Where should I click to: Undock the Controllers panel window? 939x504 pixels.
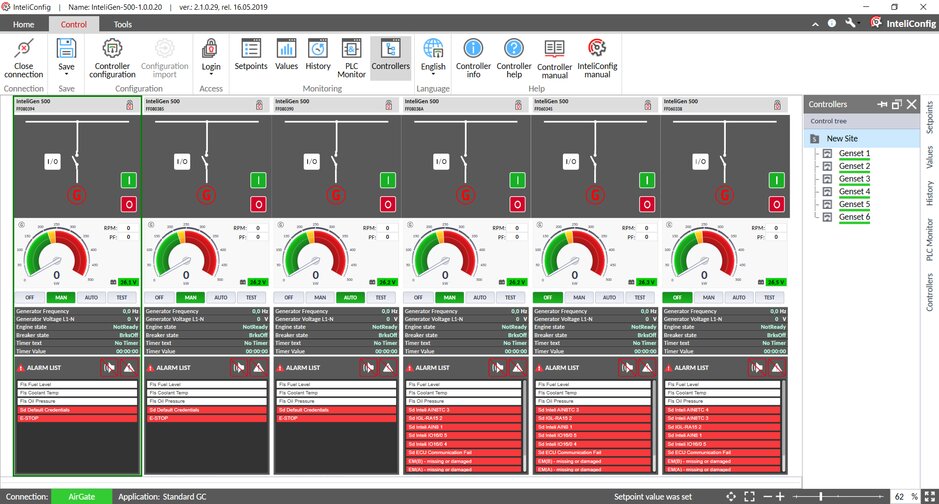(896, 104)
